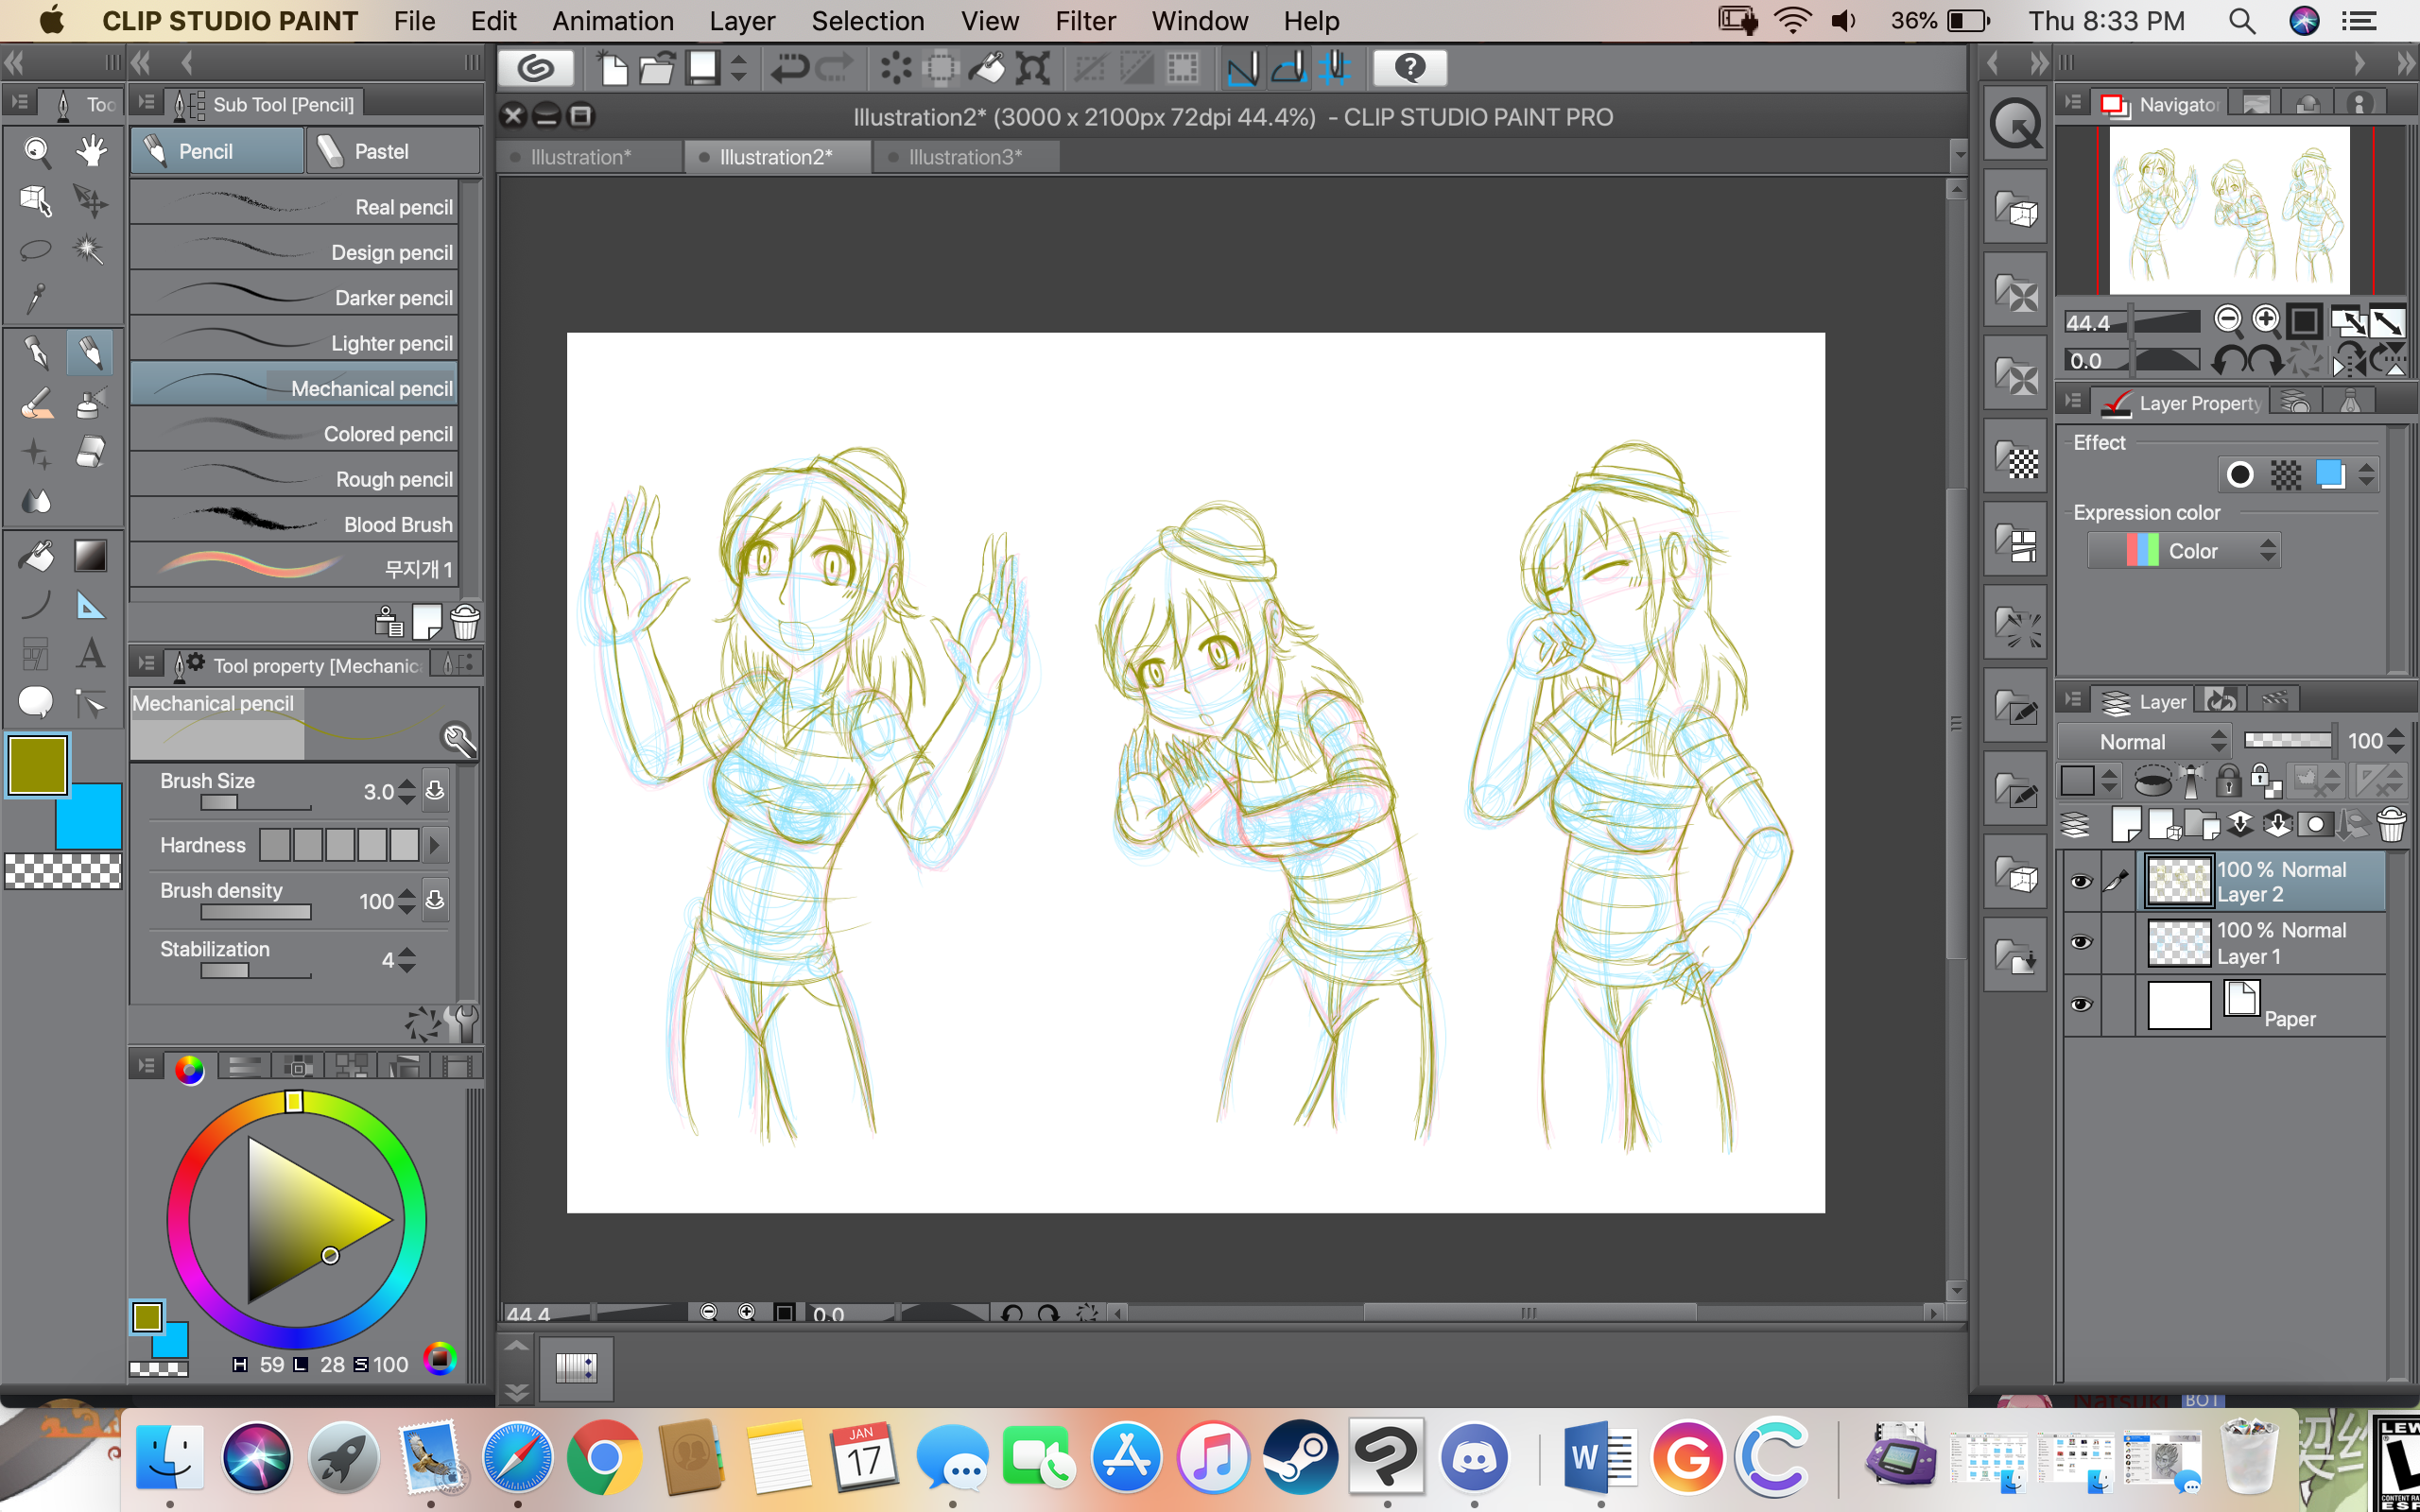Select the Lasso selection tool
This screenshot has height=1512, width=2420.
click(36, 249)
